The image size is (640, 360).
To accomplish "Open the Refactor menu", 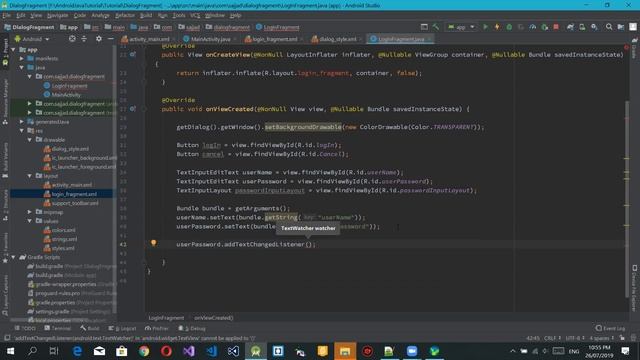I will tap(125, 16).
